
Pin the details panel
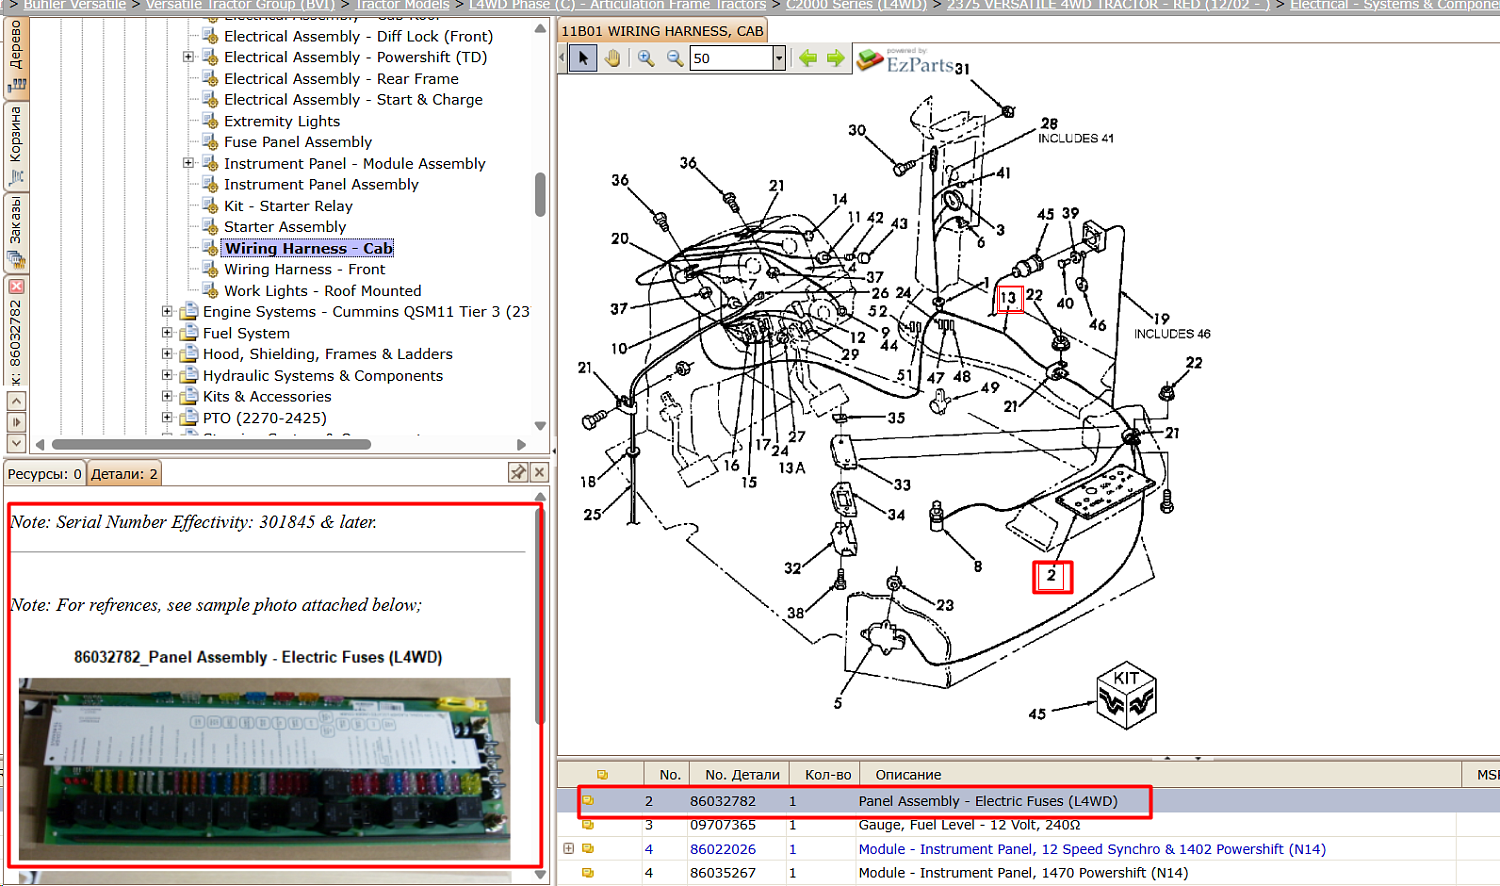(x=518, y=472)
